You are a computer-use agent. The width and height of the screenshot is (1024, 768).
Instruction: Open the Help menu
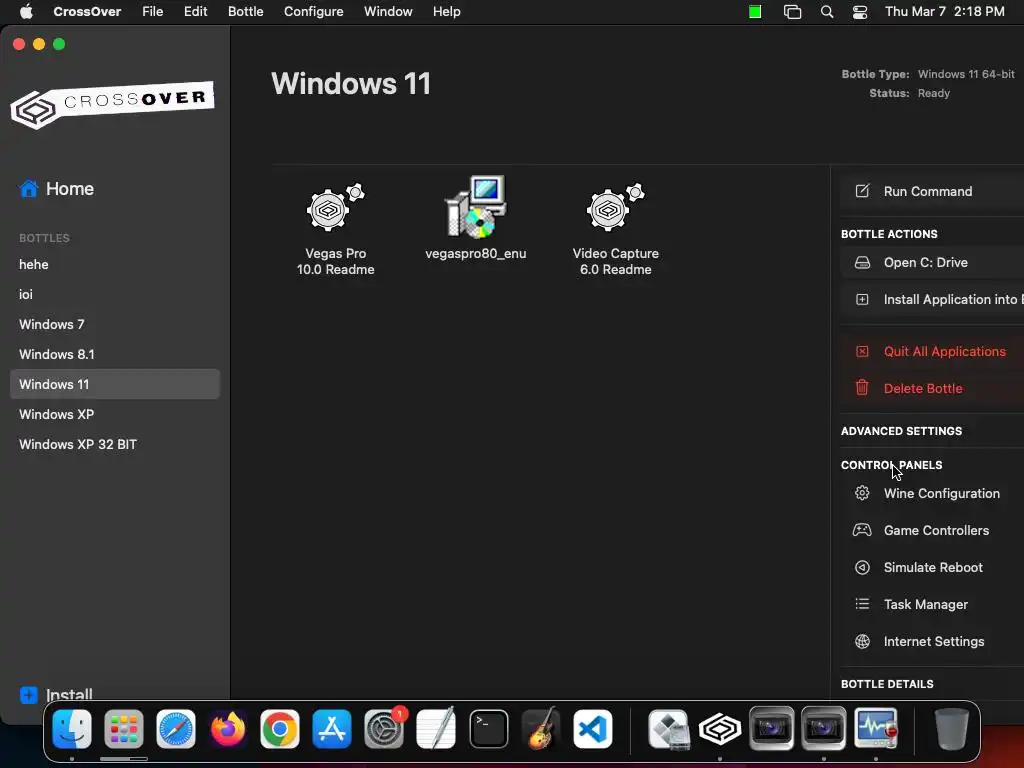(x=447, y=12)
